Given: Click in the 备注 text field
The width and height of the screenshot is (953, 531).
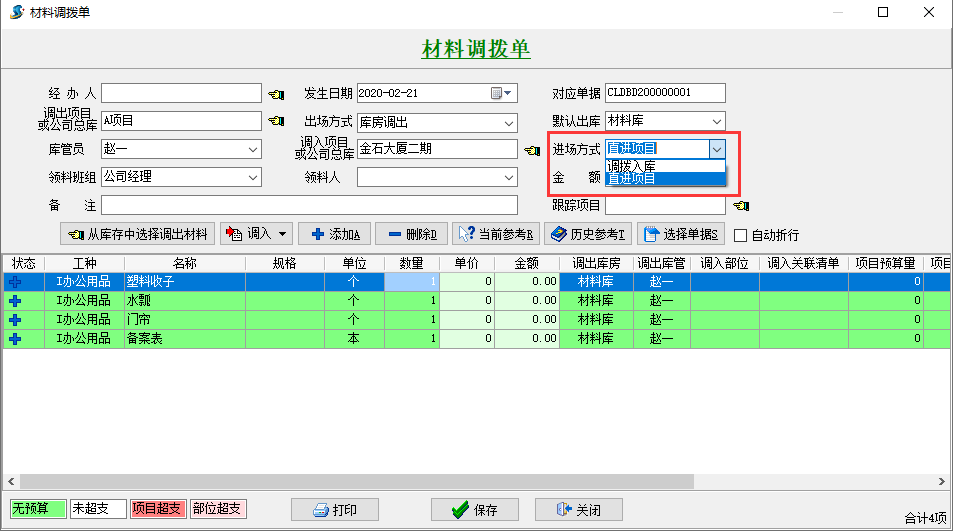Looking at the screenshot, I should tap(309, 205).
